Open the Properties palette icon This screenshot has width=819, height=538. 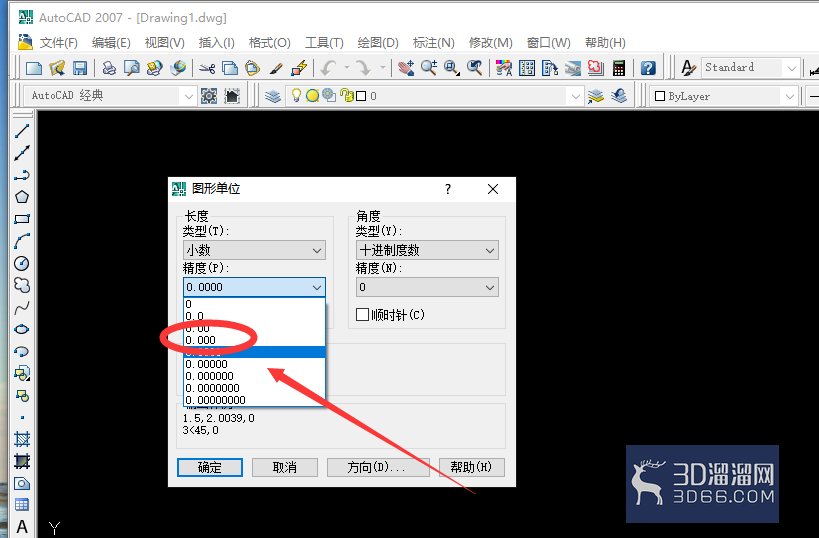click(x=504, y=68)
